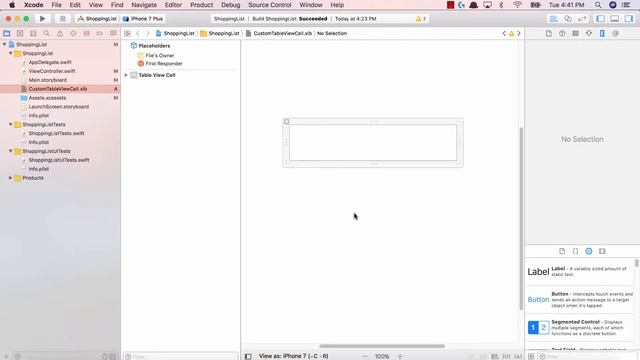
Task: Open the Wi-Fi status menu
Action: pos(517,5)
